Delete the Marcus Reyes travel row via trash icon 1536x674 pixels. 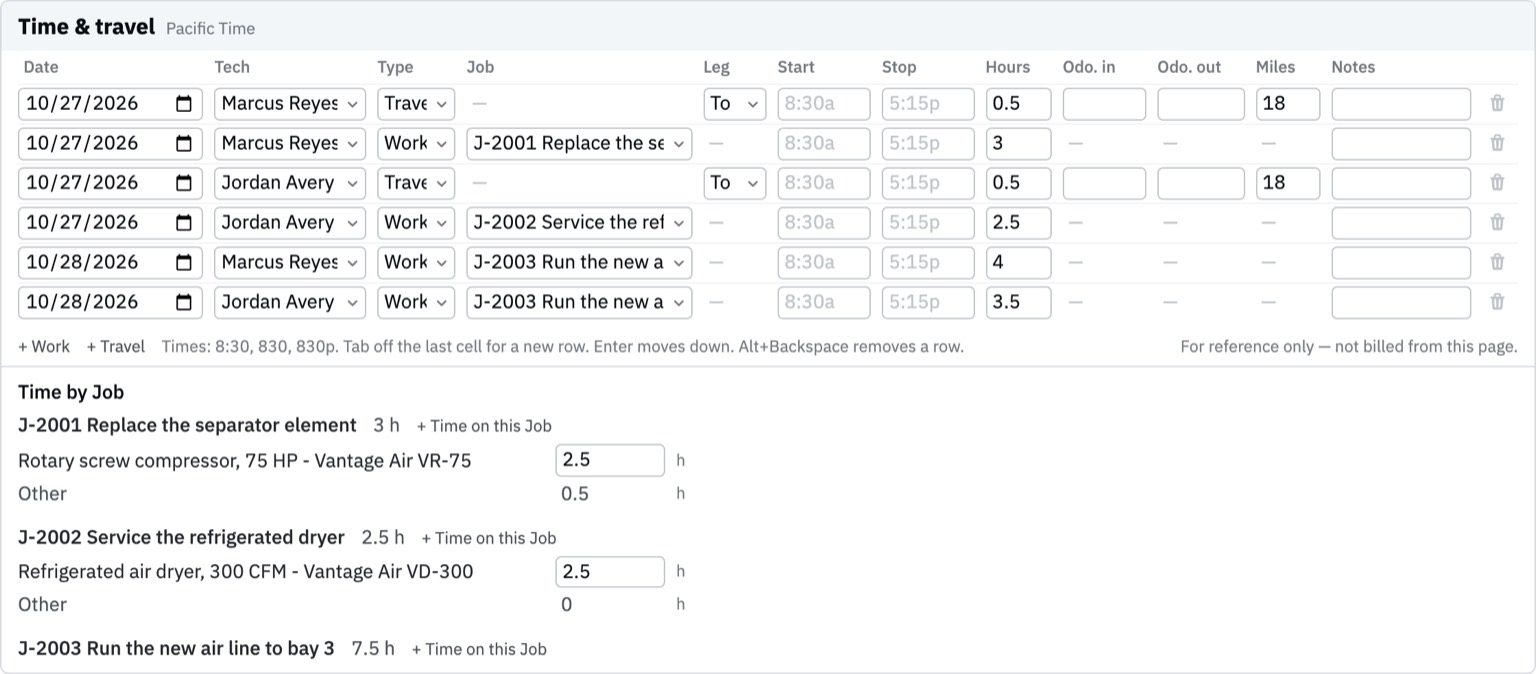click(1497, 103)
